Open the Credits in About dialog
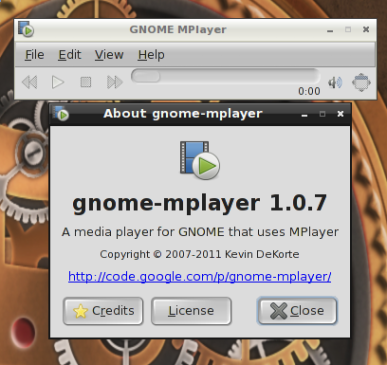Screen dimensions: 387x365 [103, 311]
